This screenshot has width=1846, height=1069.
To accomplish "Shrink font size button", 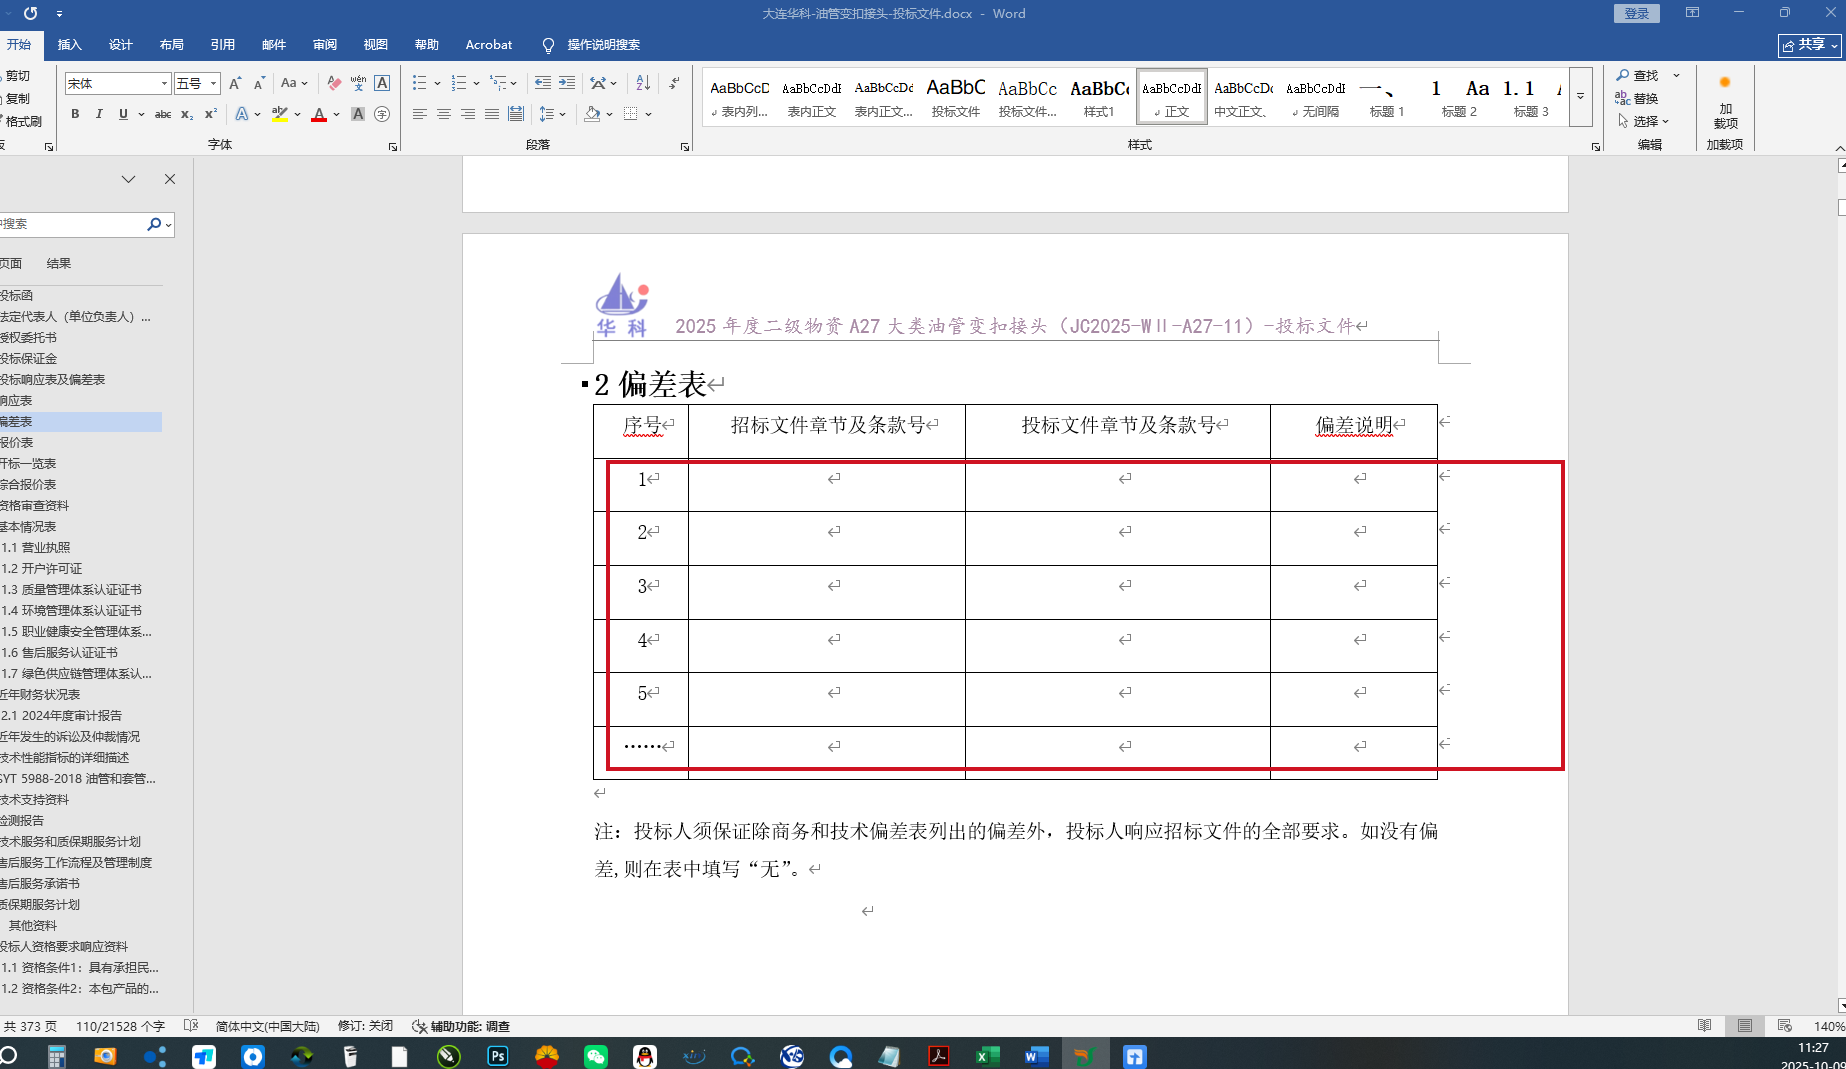I will pyautogui.click(x=259, y=83).
